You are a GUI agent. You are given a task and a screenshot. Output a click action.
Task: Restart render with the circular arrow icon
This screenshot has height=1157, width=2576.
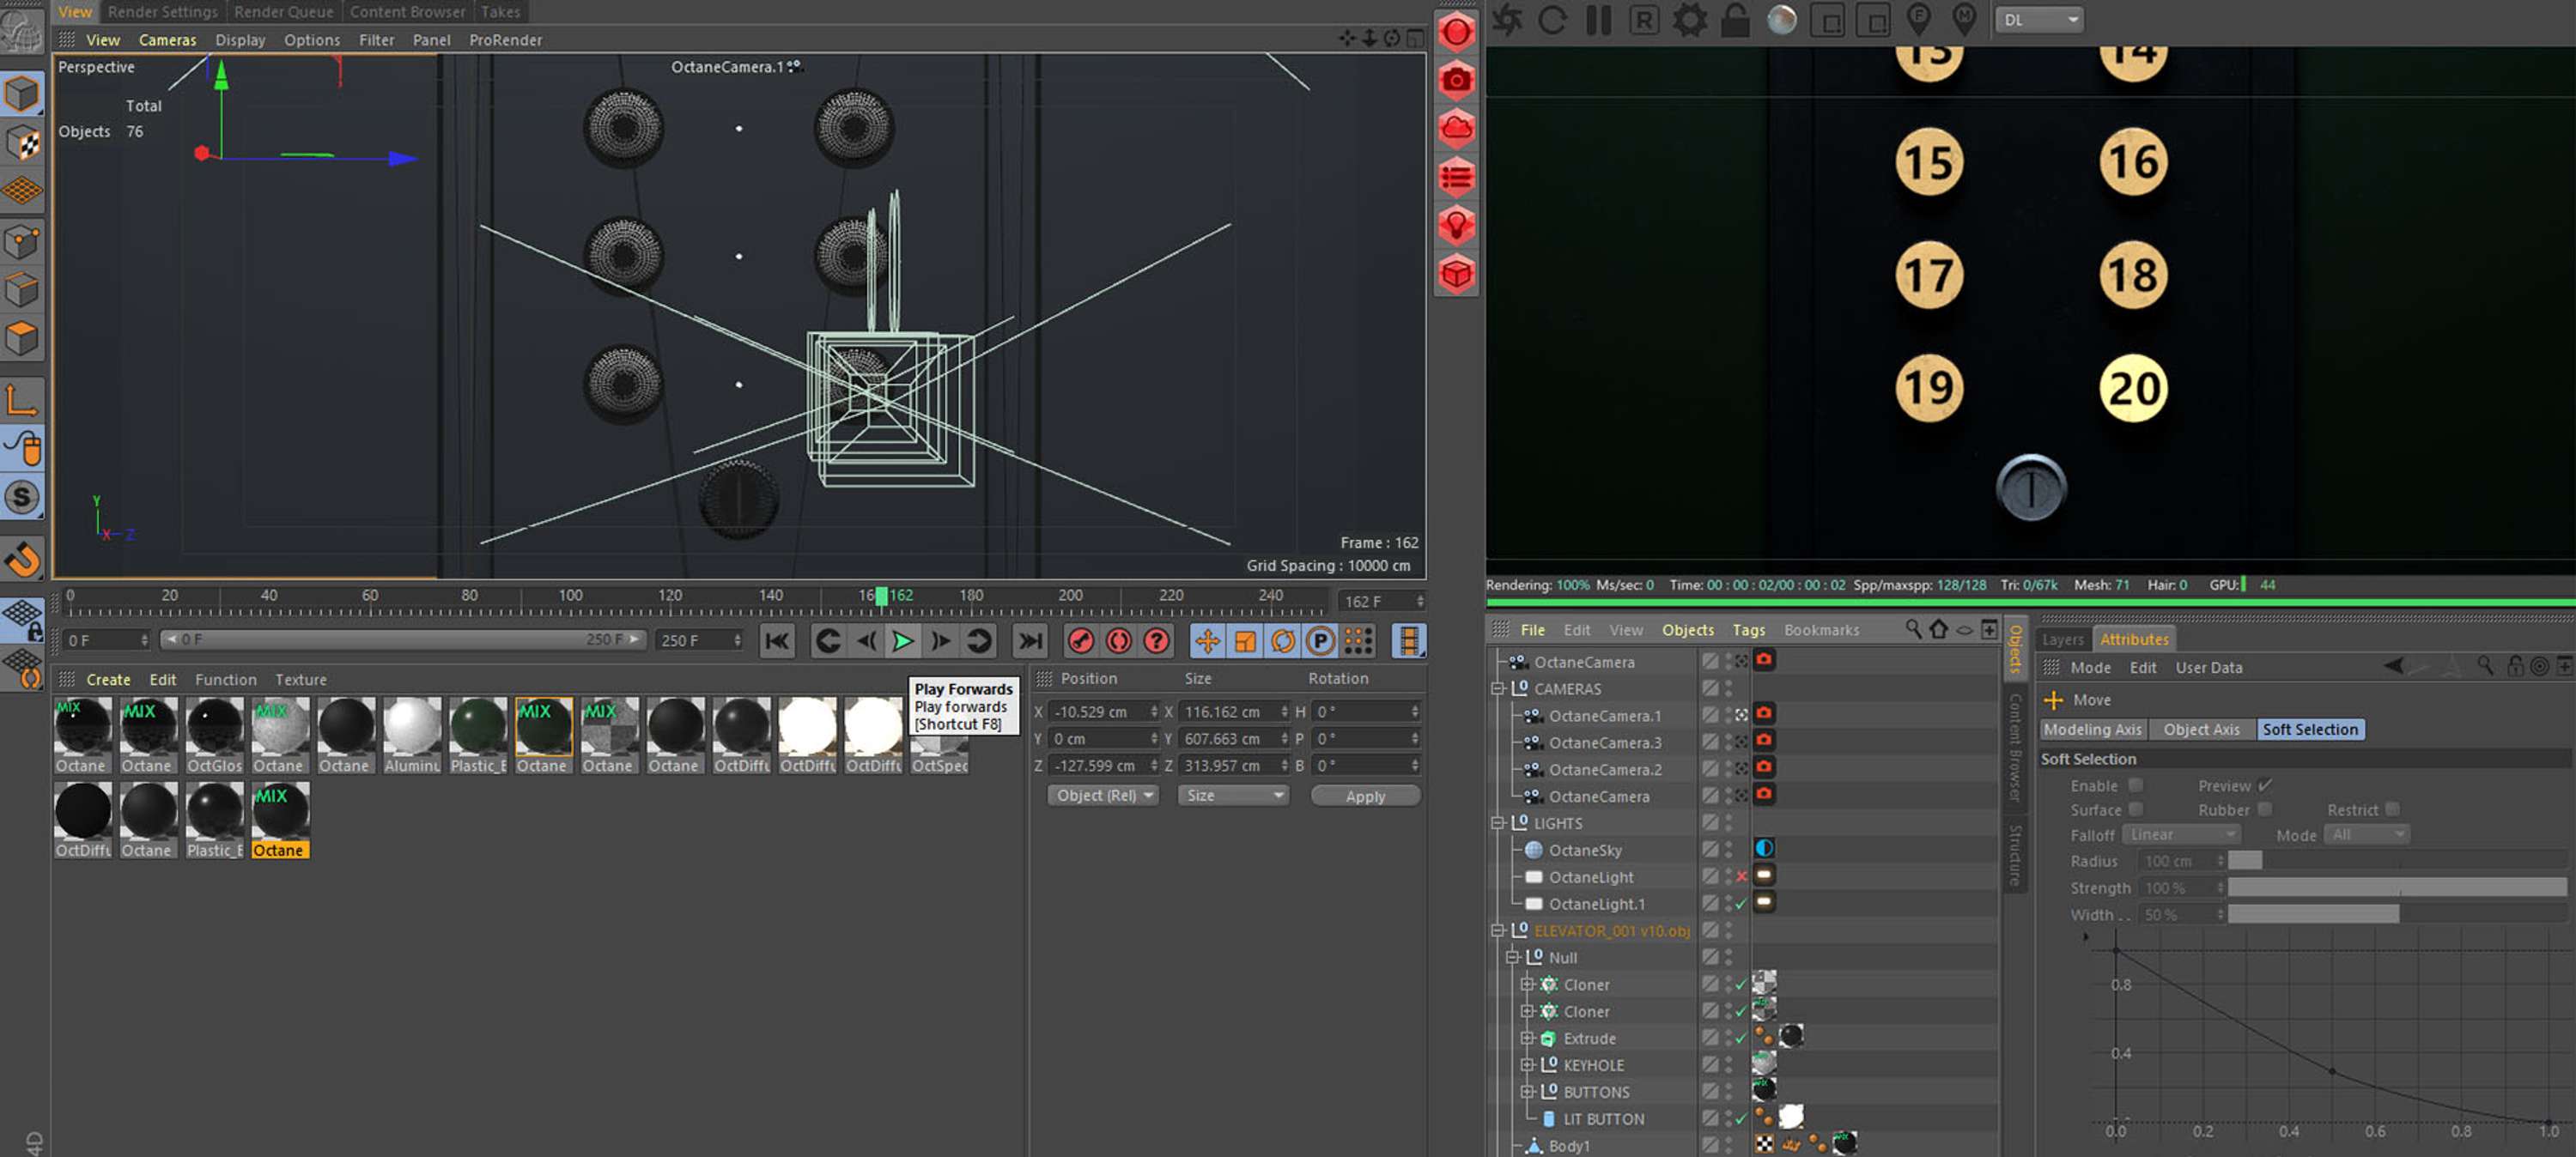tap(1552, 20)
